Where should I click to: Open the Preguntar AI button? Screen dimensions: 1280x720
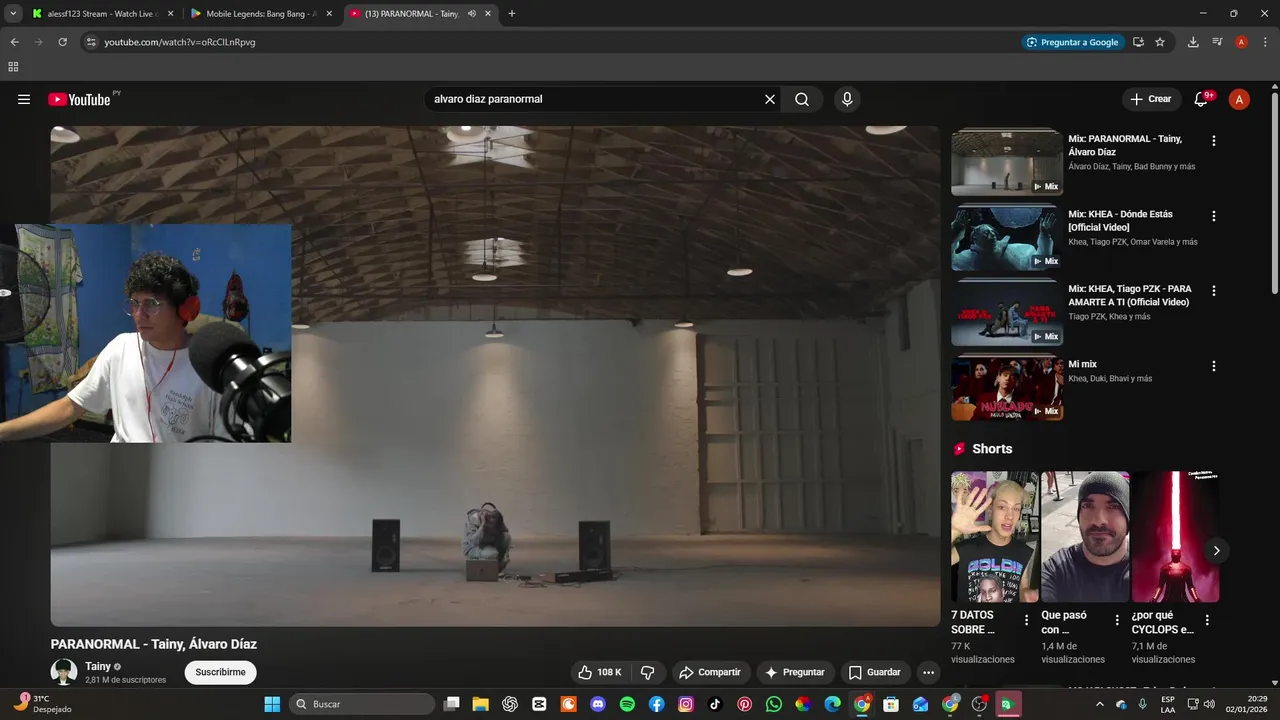click(795, 672)
